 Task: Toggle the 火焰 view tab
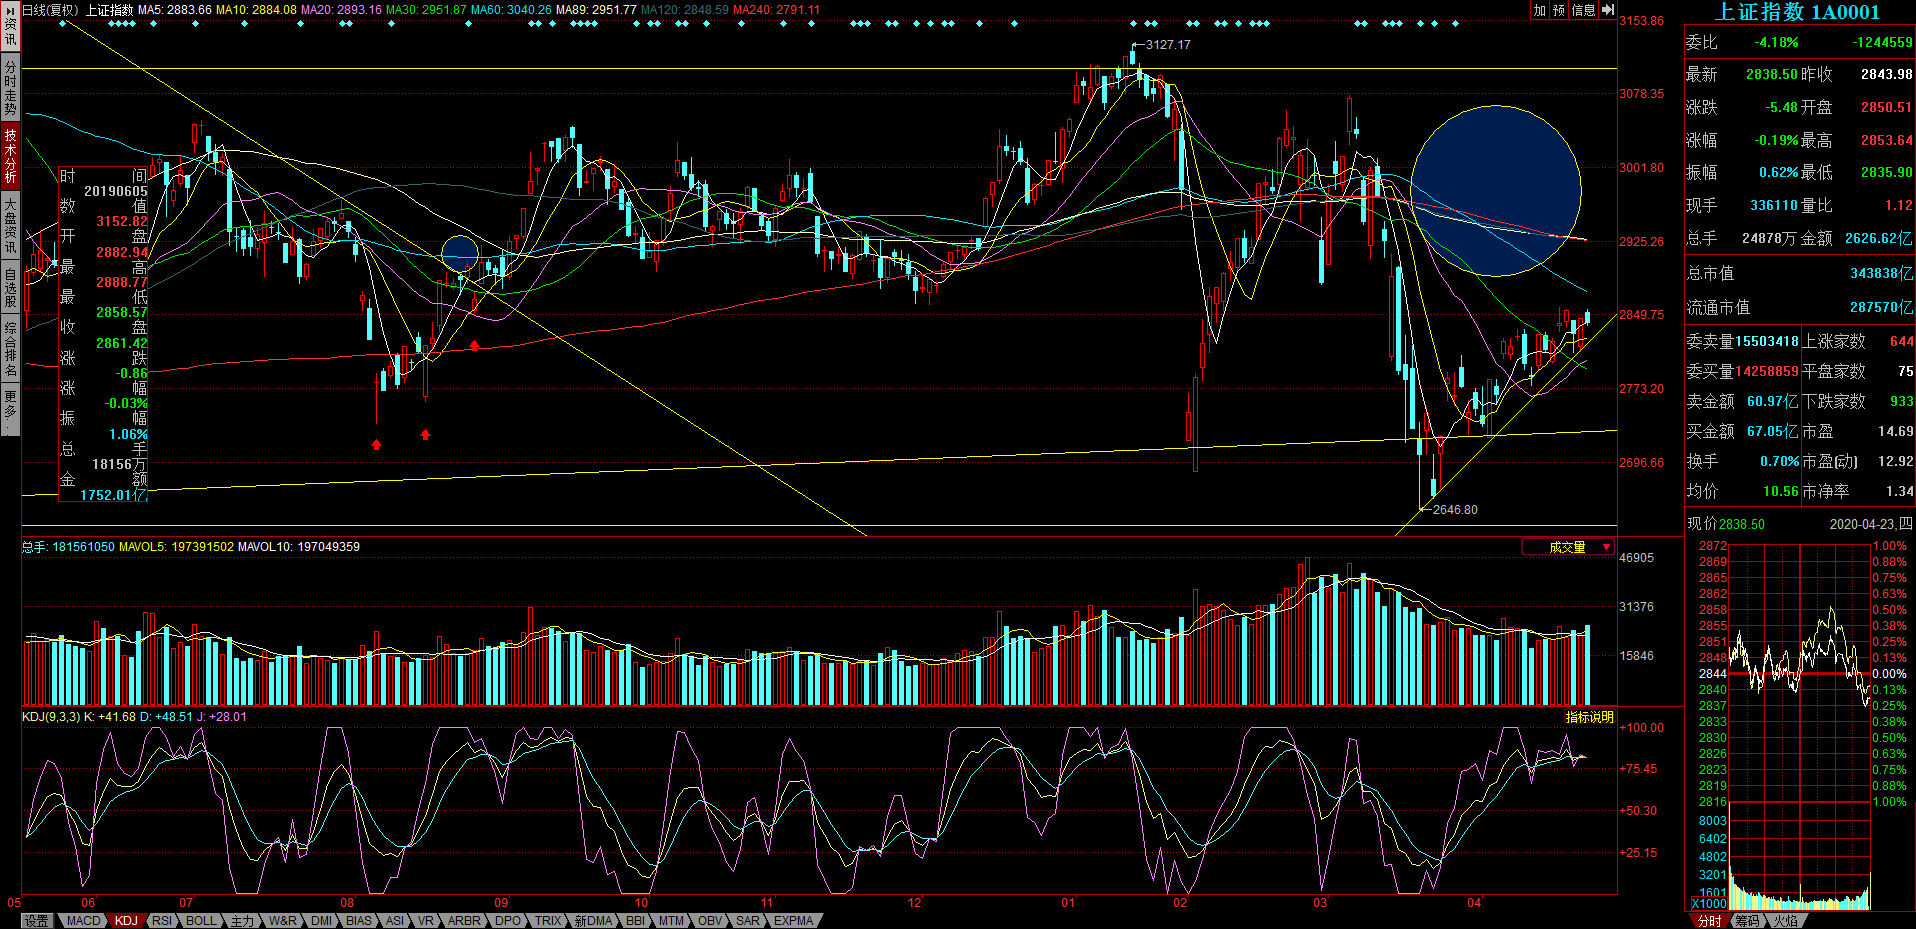1785,921
